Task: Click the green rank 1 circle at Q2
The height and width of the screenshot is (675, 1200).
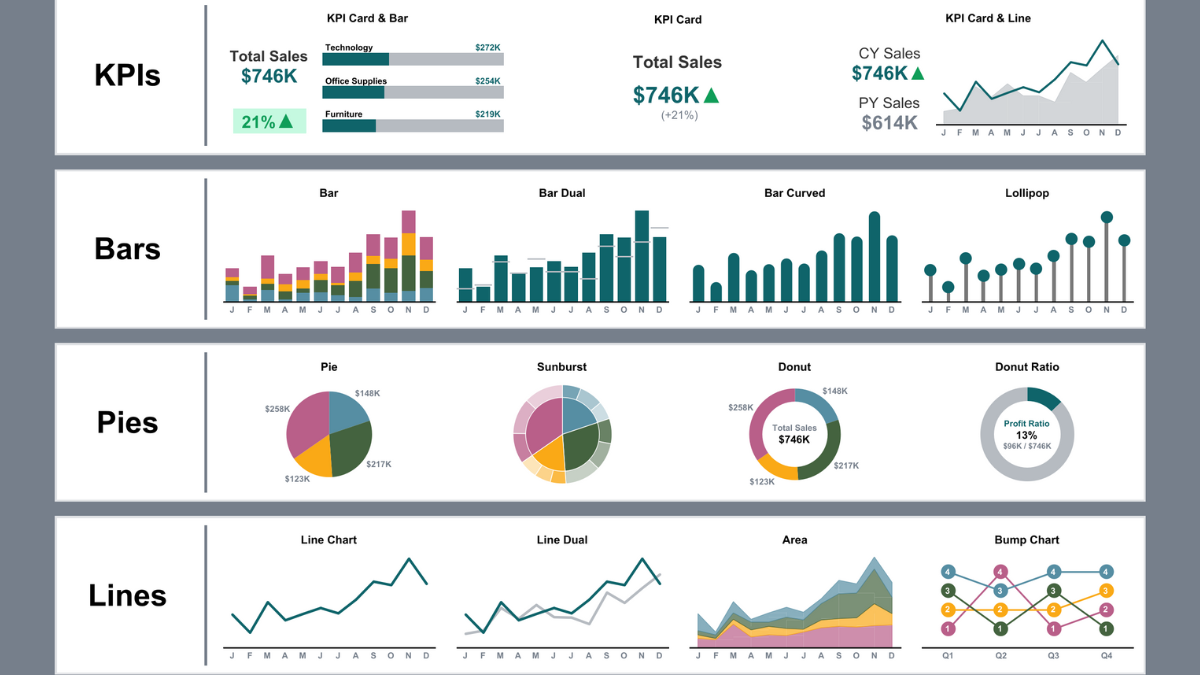Action: pos(1001,628)
